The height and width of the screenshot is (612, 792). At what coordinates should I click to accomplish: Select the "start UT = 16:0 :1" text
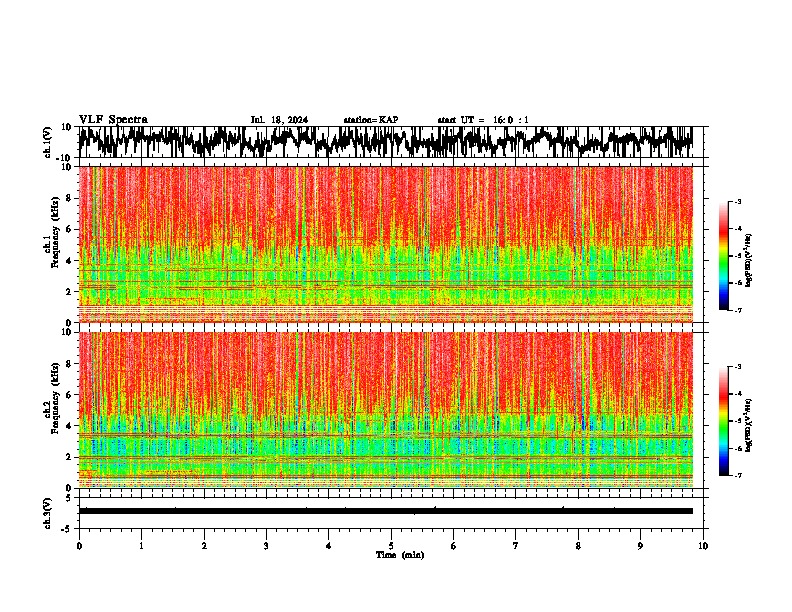(483, 120)
